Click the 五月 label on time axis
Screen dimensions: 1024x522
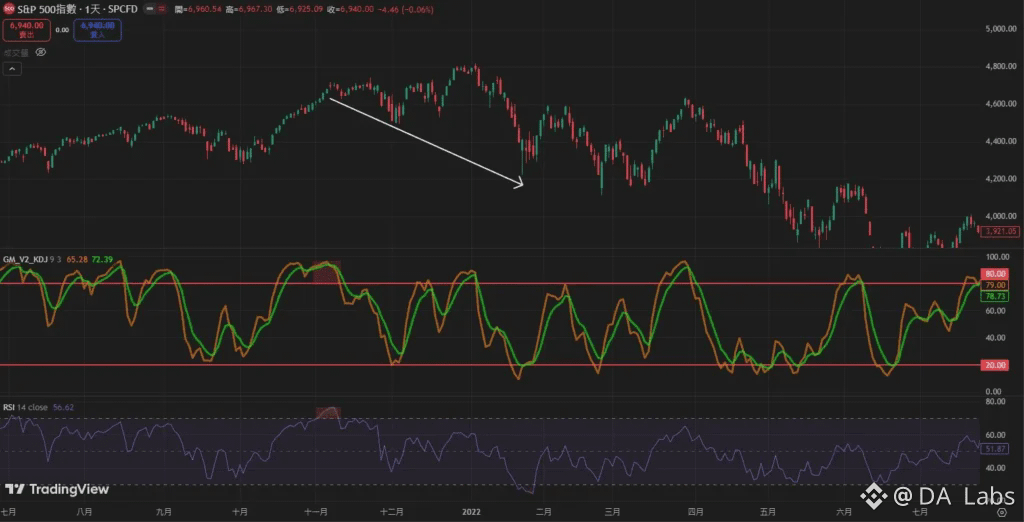pyautogui.click(x=769, y=512)
